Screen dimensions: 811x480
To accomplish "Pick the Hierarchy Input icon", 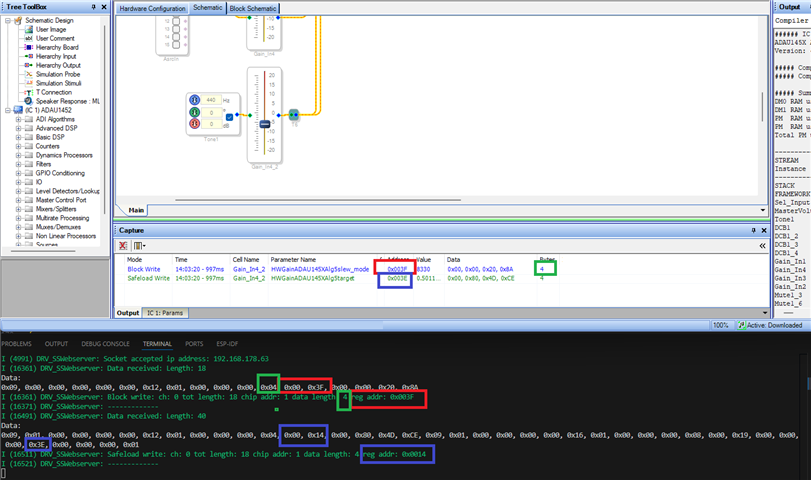I will click(x=29, y=56).
